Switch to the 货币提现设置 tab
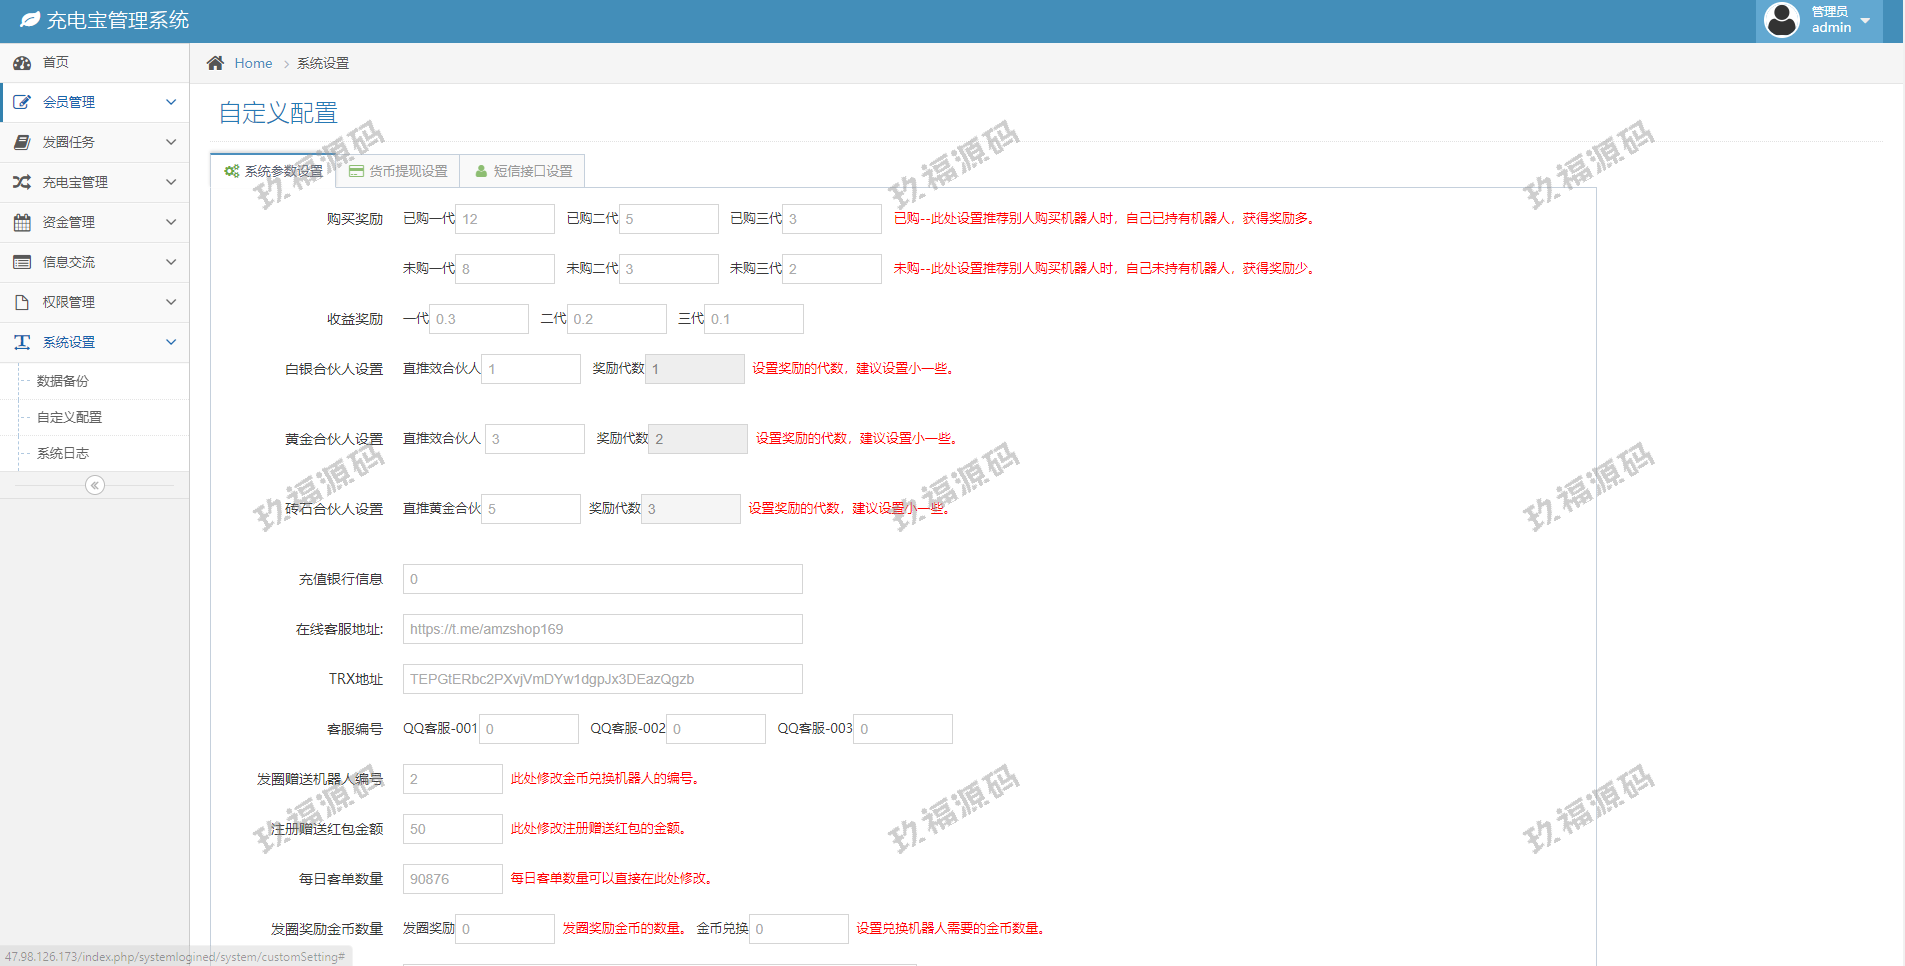Viewport: 1905px width, 966px height. 398,171
